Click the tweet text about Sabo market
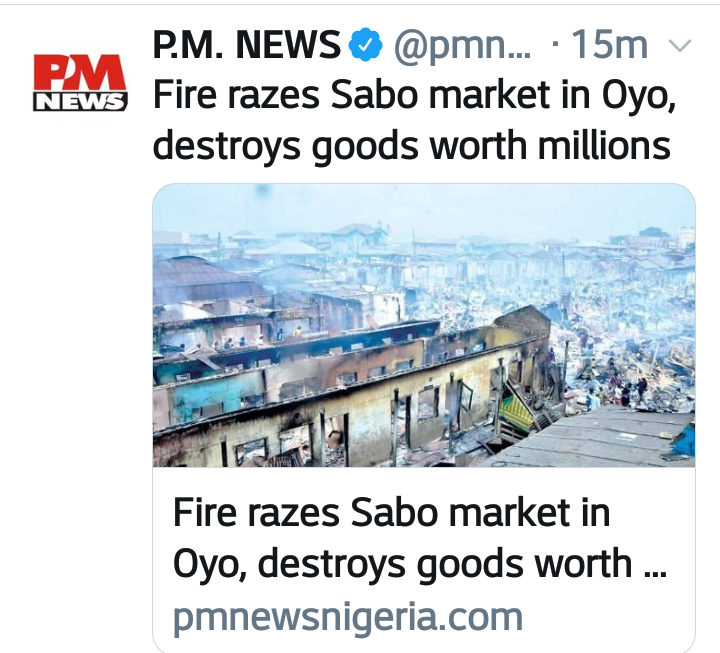Image resolution: width=720 pixels, height=653 pixels. (x=414, y=120)
